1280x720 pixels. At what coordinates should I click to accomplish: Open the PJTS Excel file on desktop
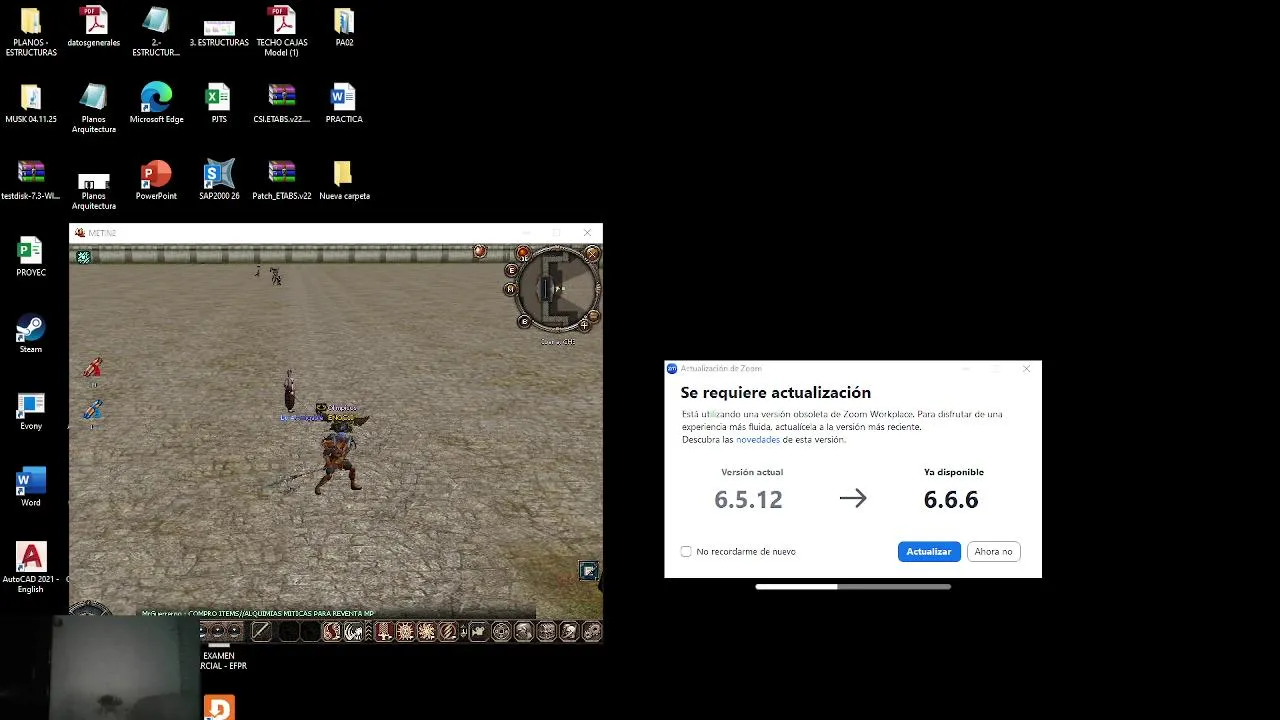pyautogui.click(x=219, y=104)
